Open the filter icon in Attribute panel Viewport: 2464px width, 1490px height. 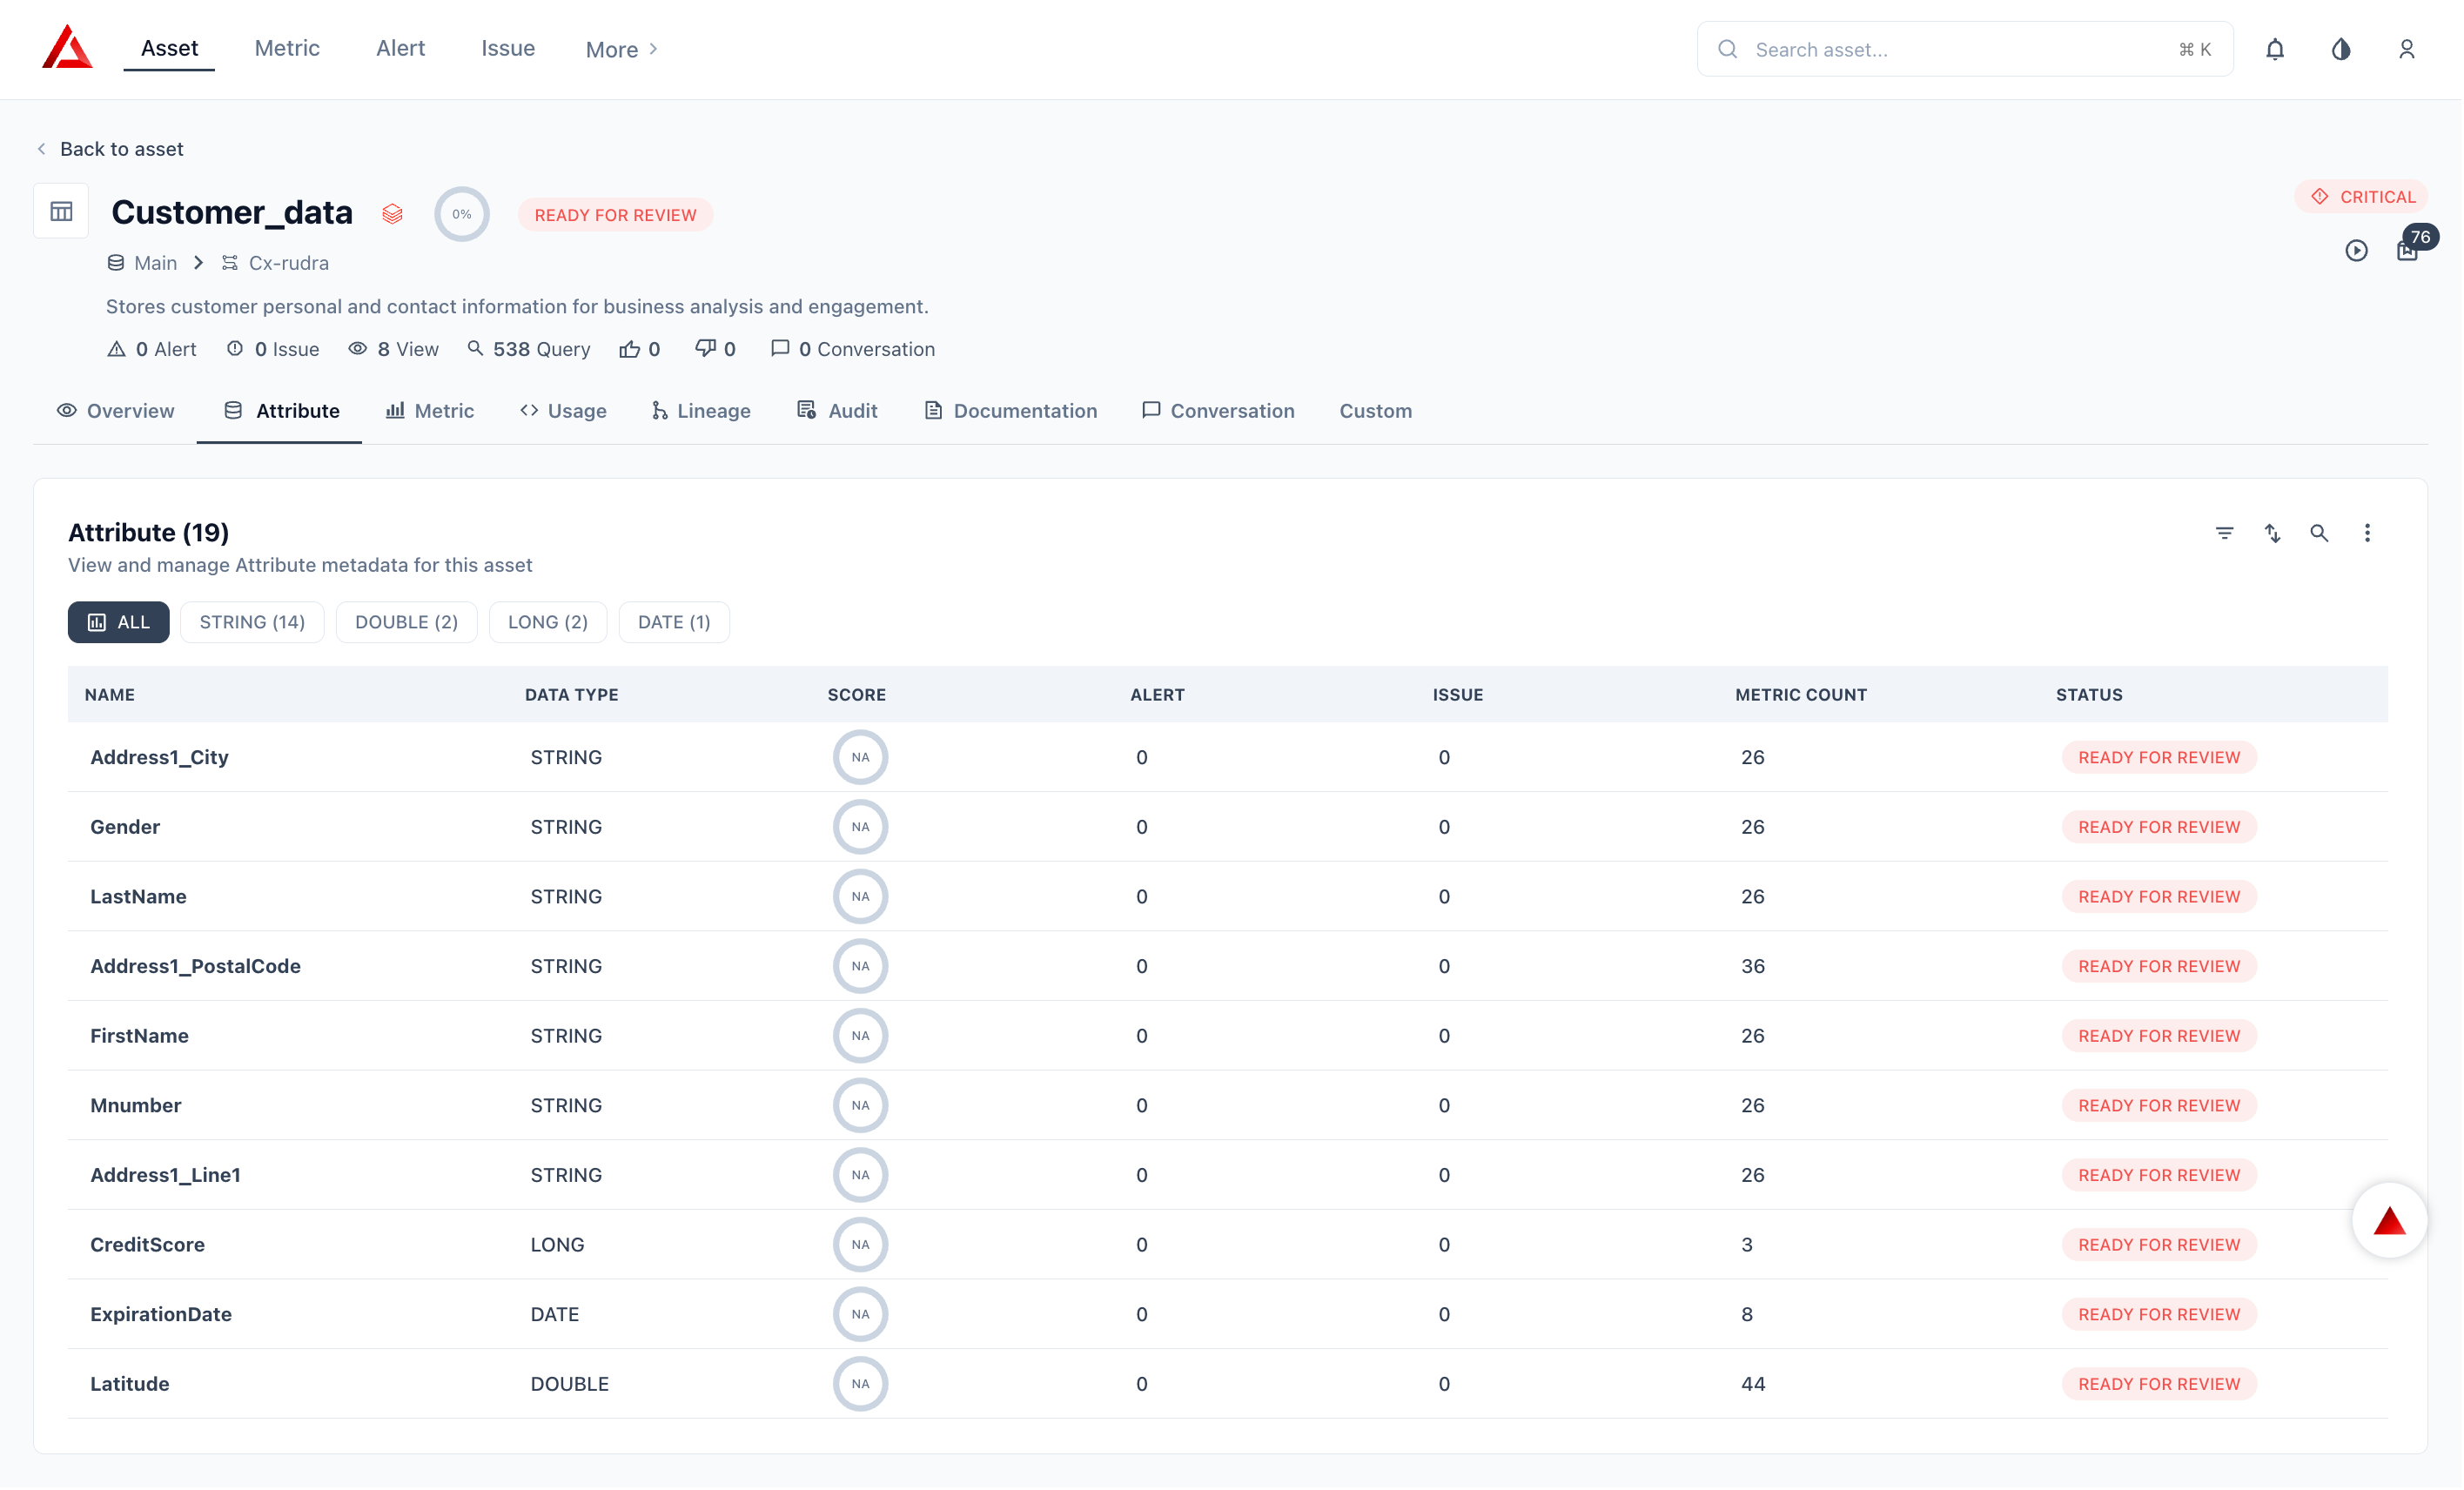point(2225,533)
